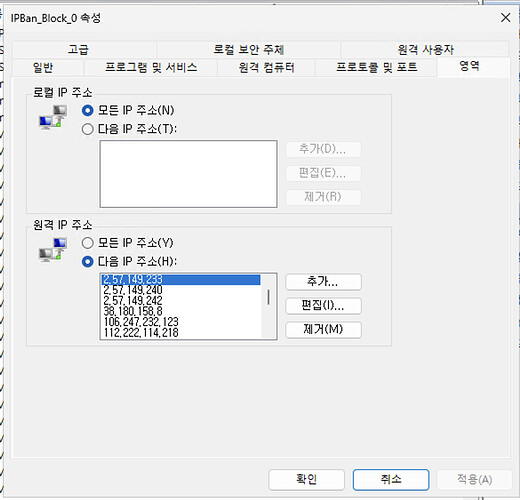Open the 프로토콜 및 포트 tab
520x500 pixels.
(x=376, y=68)
